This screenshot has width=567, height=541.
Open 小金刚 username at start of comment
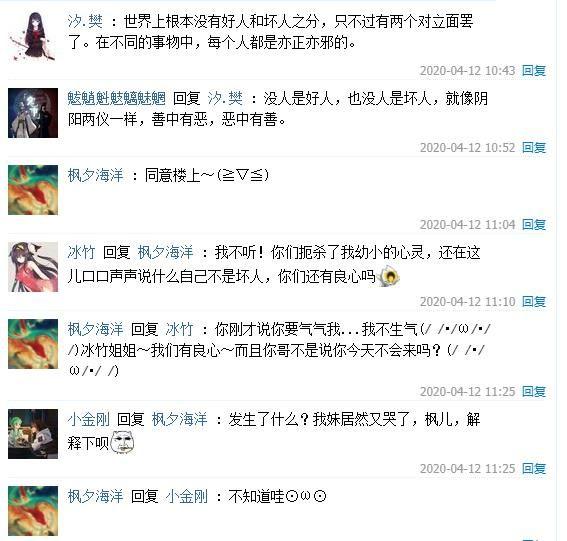coord(89,419)
